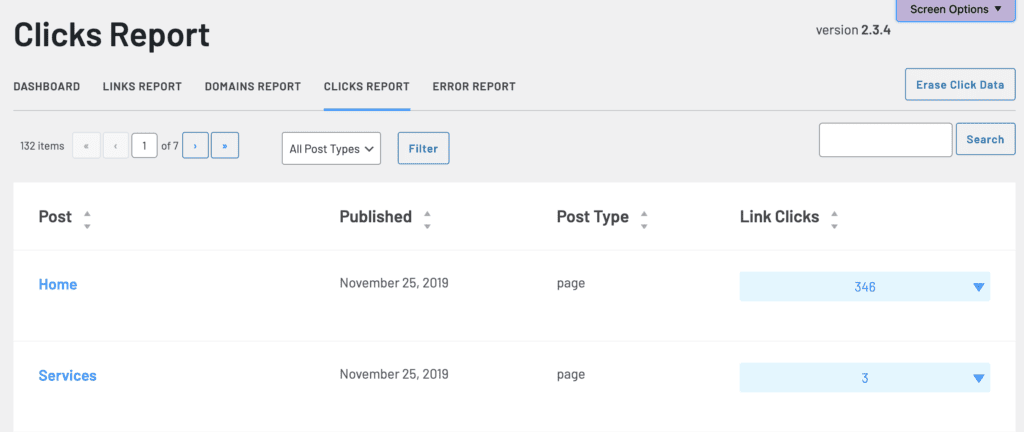The image size is (1024, 432).
Task: Click into the search text box
Action: 886,140
